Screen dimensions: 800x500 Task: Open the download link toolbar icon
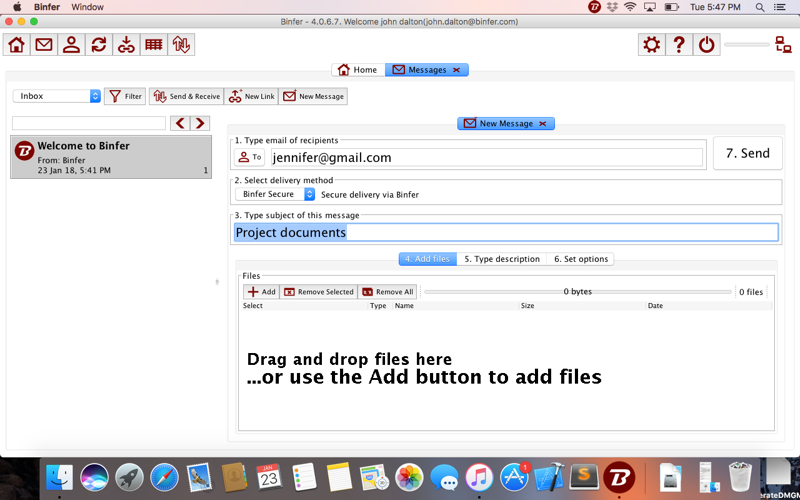(126, 45)
